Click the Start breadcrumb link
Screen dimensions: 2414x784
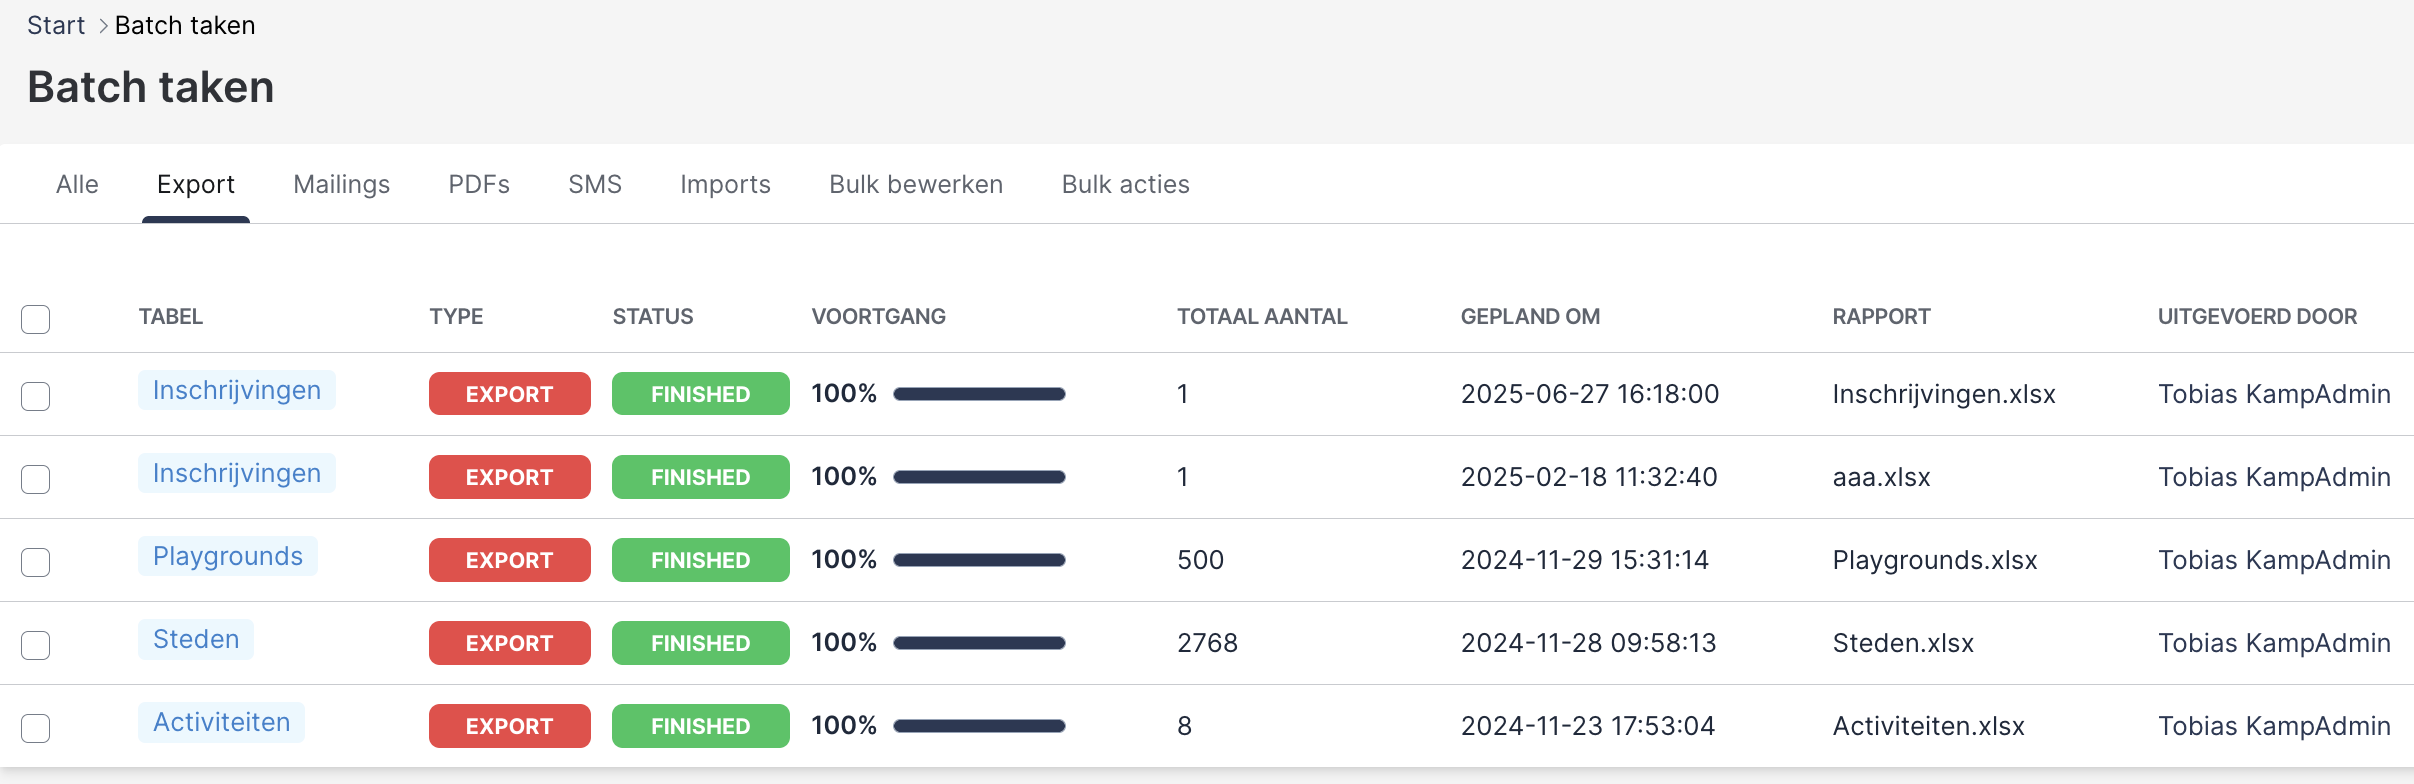[56, 26]
